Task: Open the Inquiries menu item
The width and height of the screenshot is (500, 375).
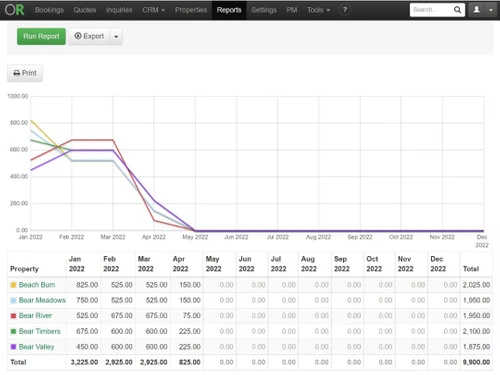Action: click(x=119, y=10)
